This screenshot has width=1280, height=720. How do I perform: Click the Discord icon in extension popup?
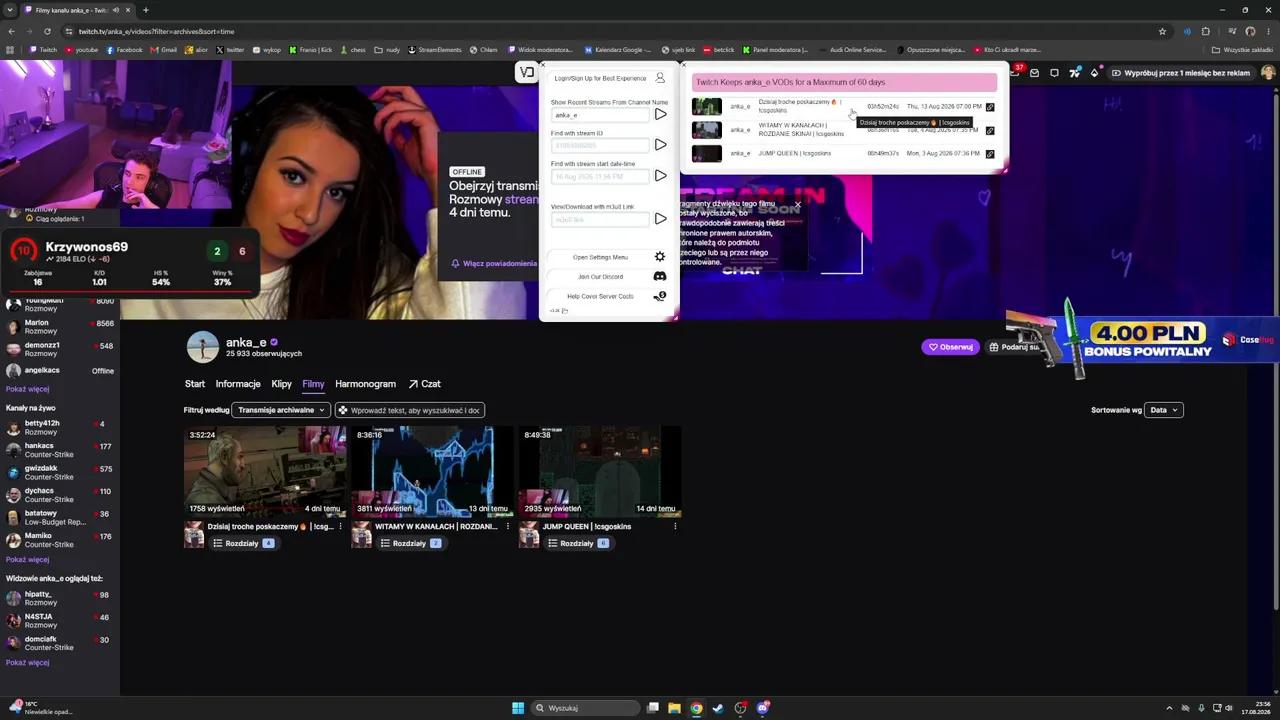[660, 276]
